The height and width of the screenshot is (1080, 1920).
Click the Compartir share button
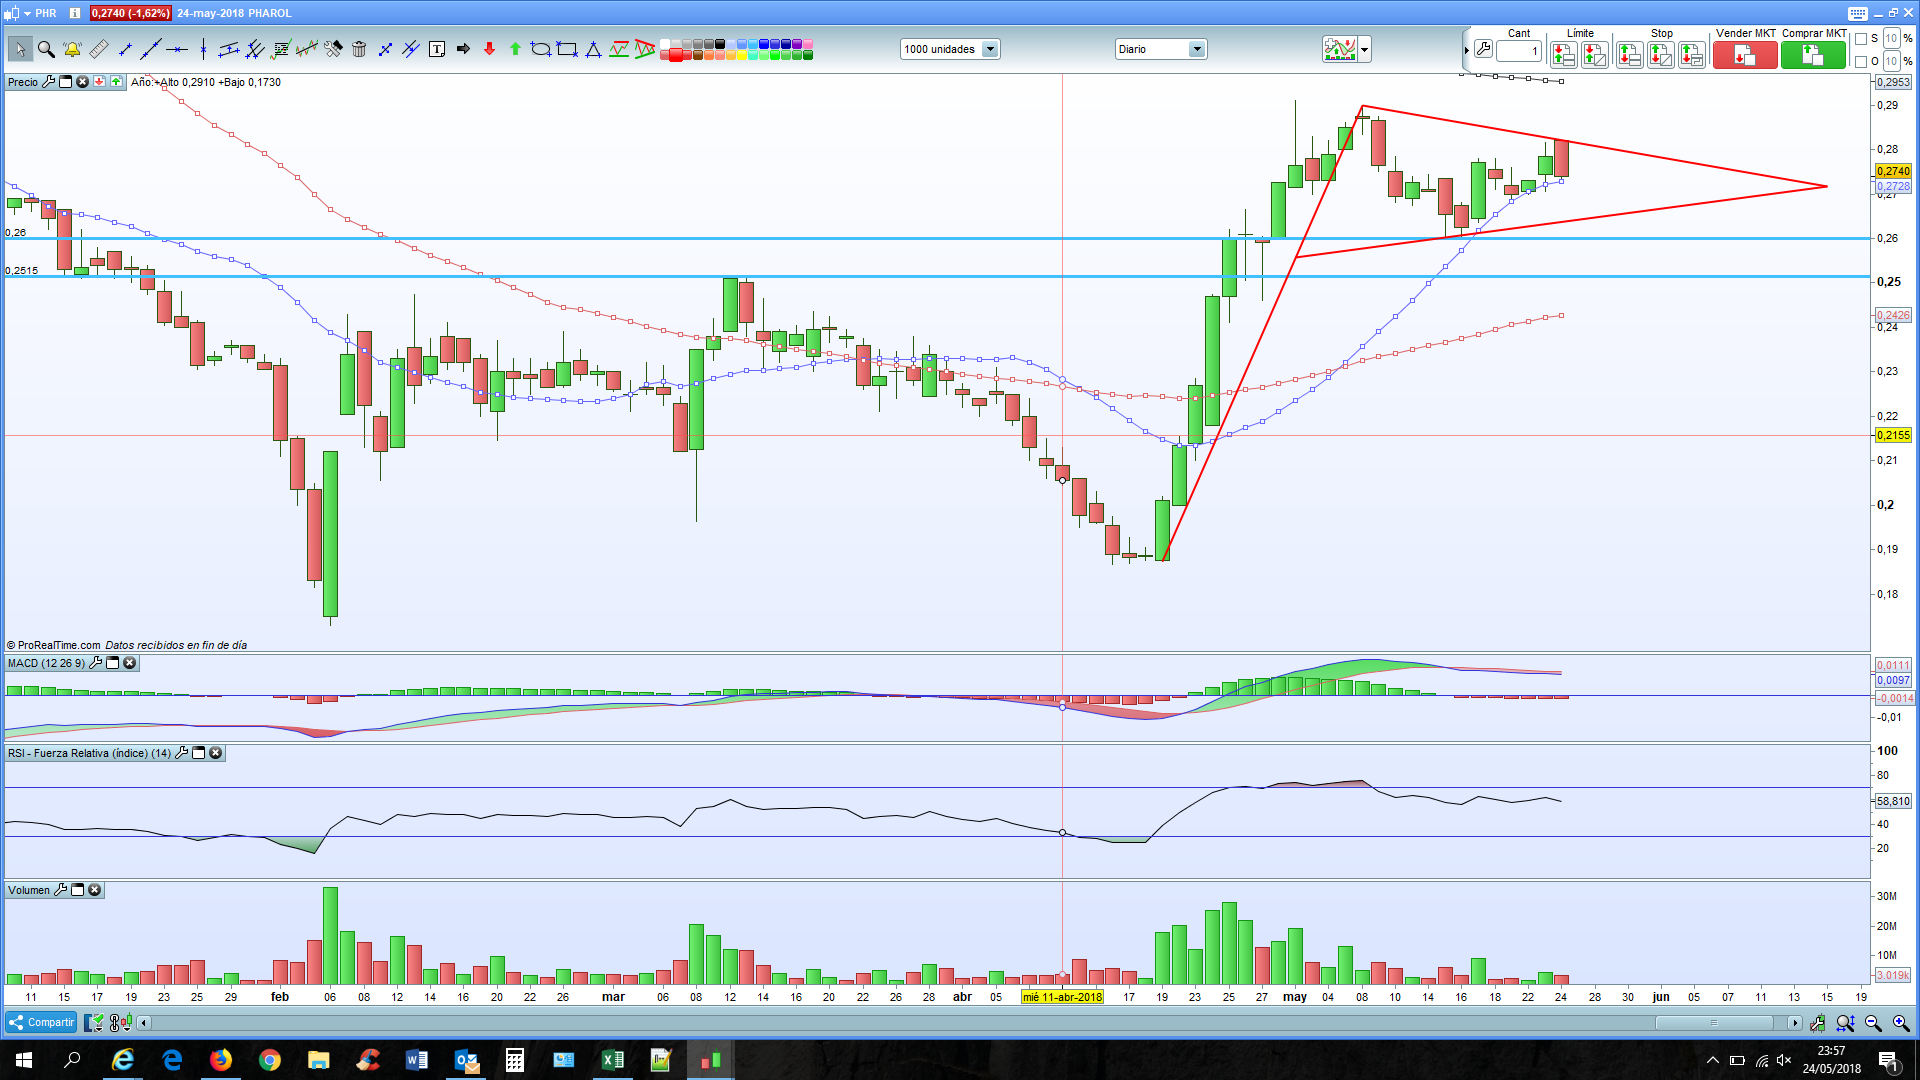41,1022
